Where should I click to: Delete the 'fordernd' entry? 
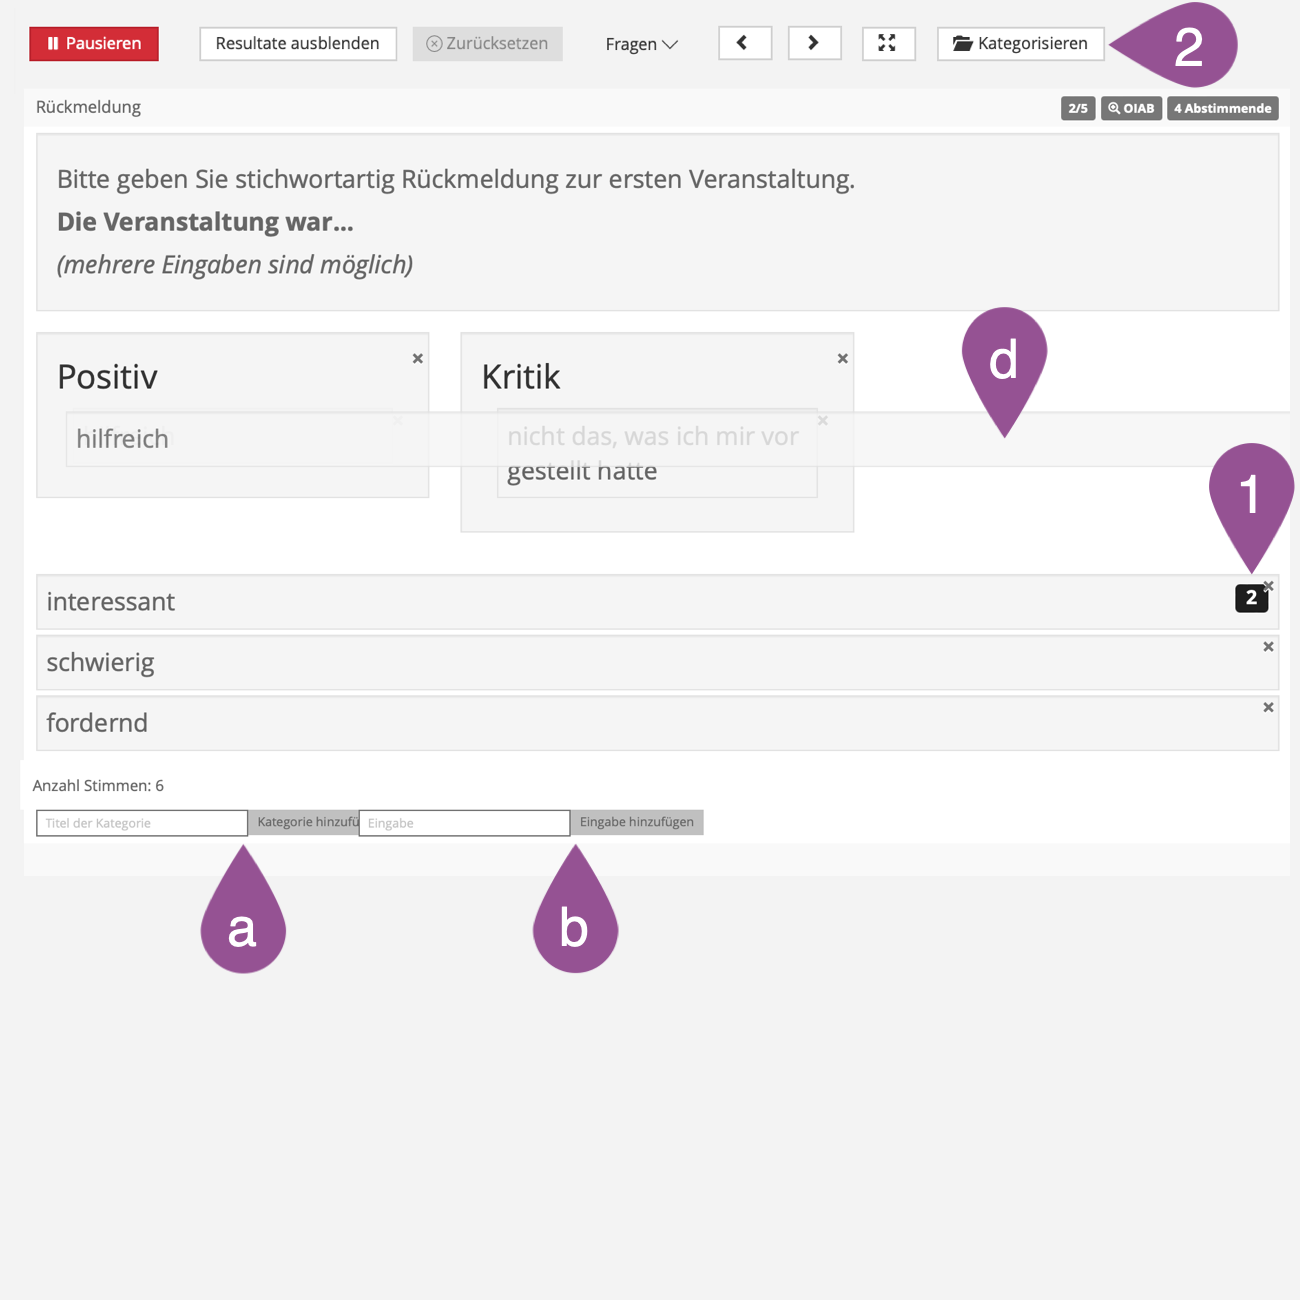(x=1268, y=708)
